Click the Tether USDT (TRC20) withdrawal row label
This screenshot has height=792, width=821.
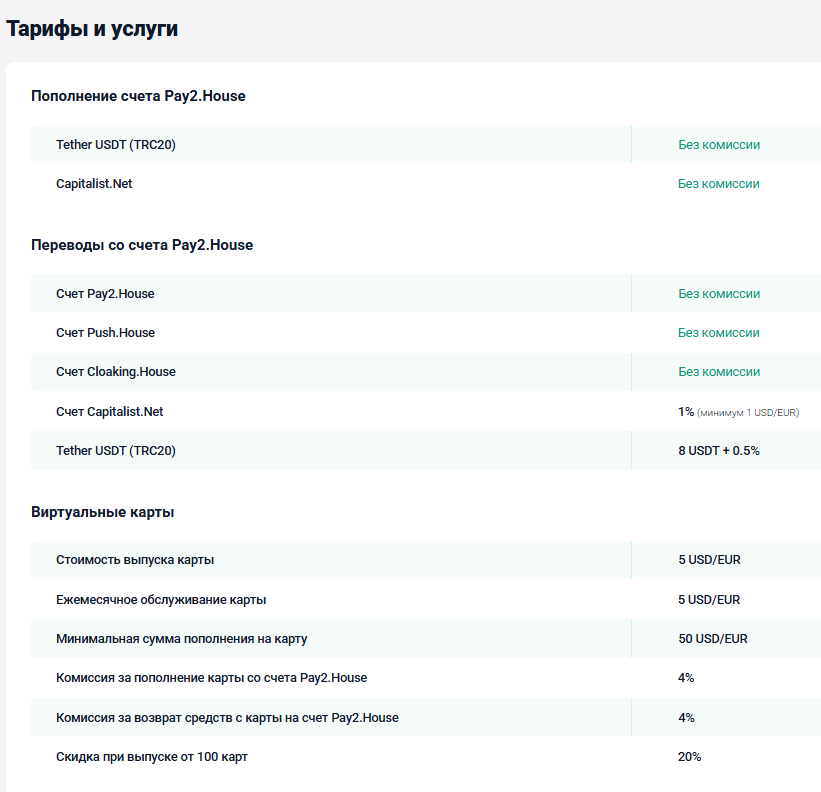coord(116,451)
